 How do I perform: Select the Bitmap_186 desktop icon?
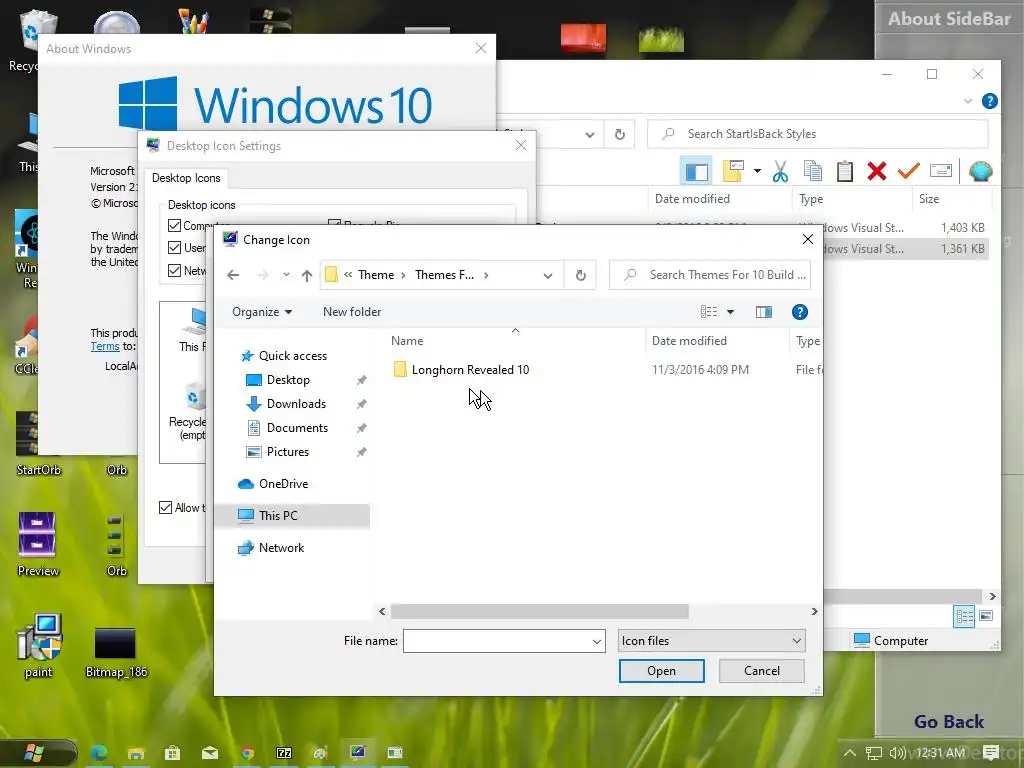[x=116, y=652]
